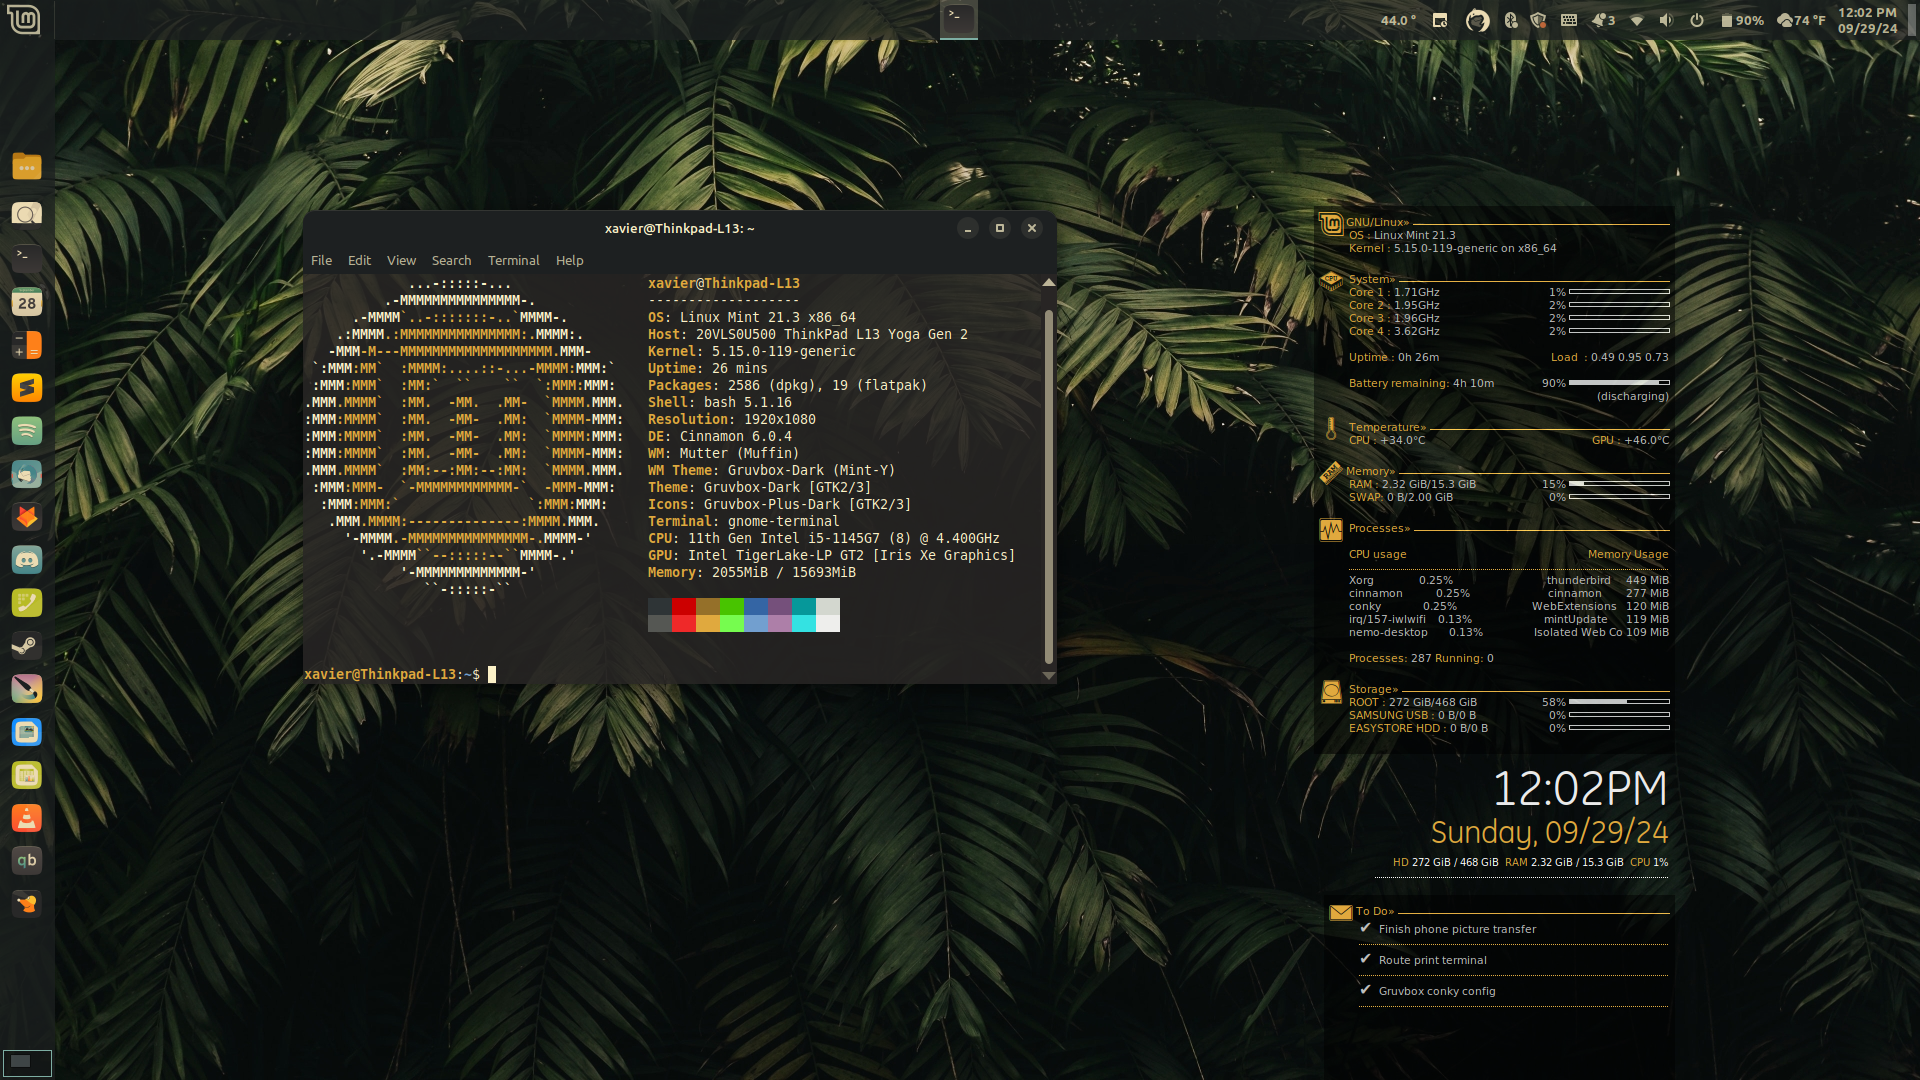
Task: Open the Calendar app showing 28
Action: [x=27, y=302]
